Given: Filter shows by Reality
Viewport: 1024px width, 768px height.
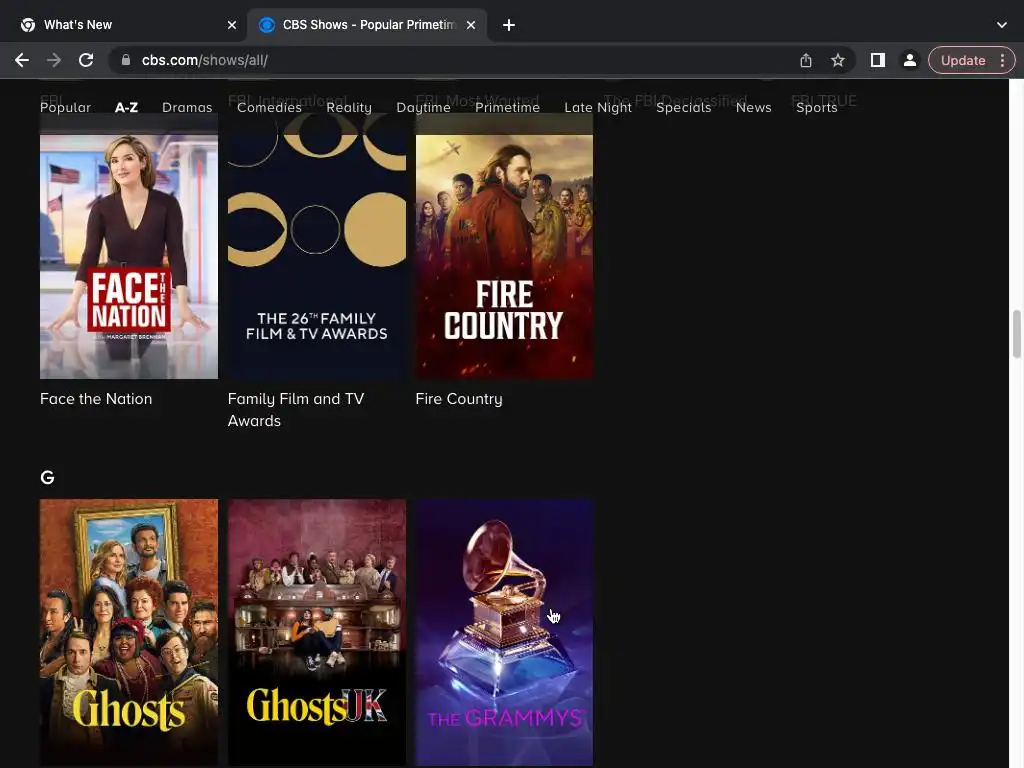Looking at the screenshot, I should (349, 107).
